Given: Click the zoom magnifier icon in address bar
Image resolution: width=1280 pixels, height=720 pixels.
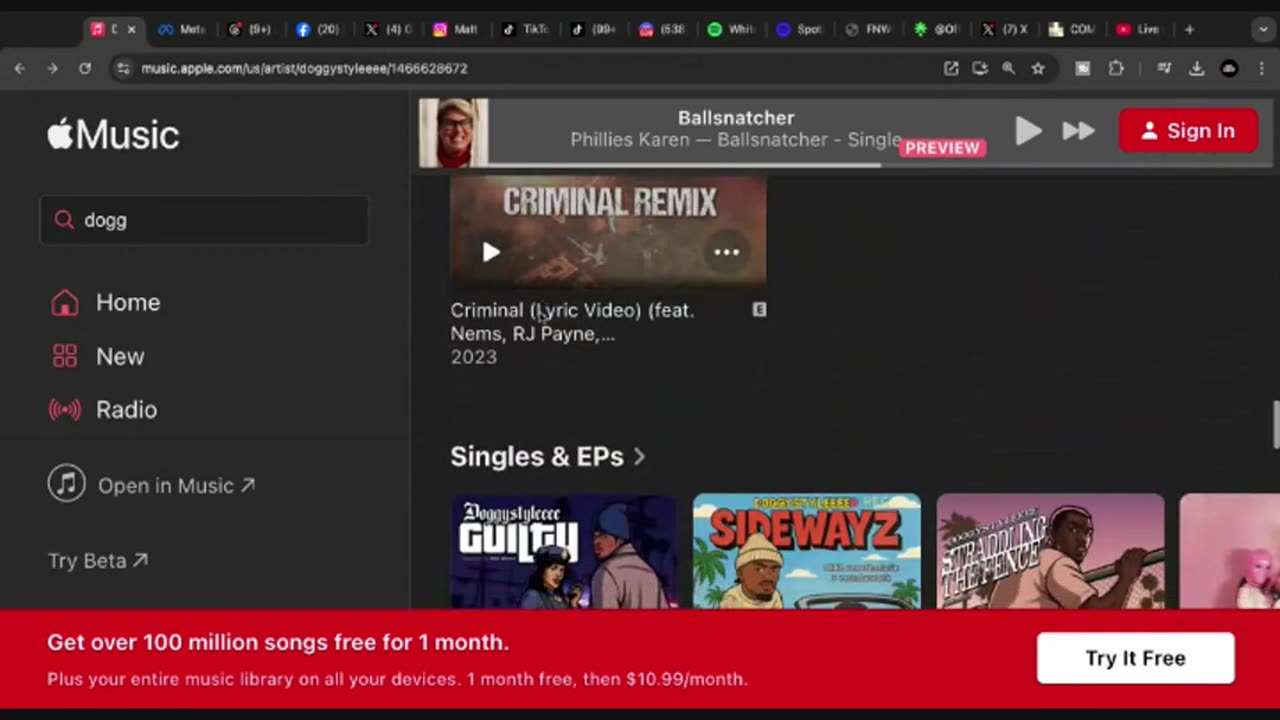Looking at the screenshot, I should click(x=1009, y=68).
